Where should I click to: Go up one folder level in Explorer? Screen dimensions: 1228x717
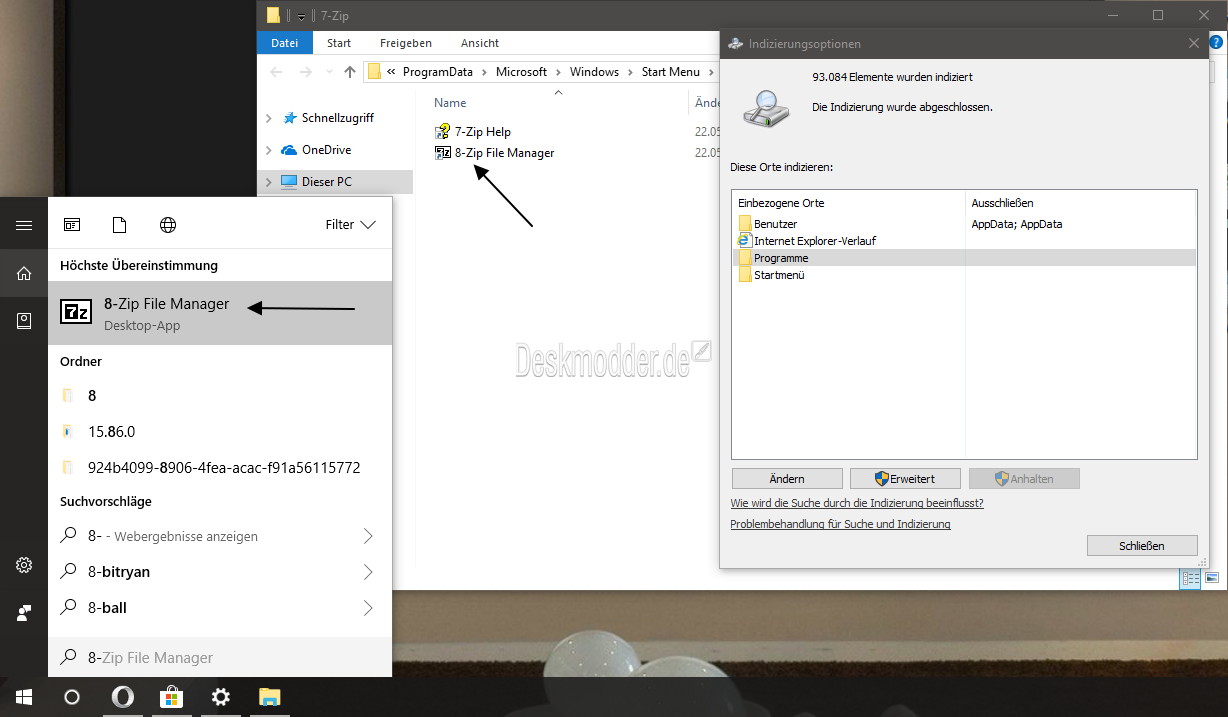350,72
